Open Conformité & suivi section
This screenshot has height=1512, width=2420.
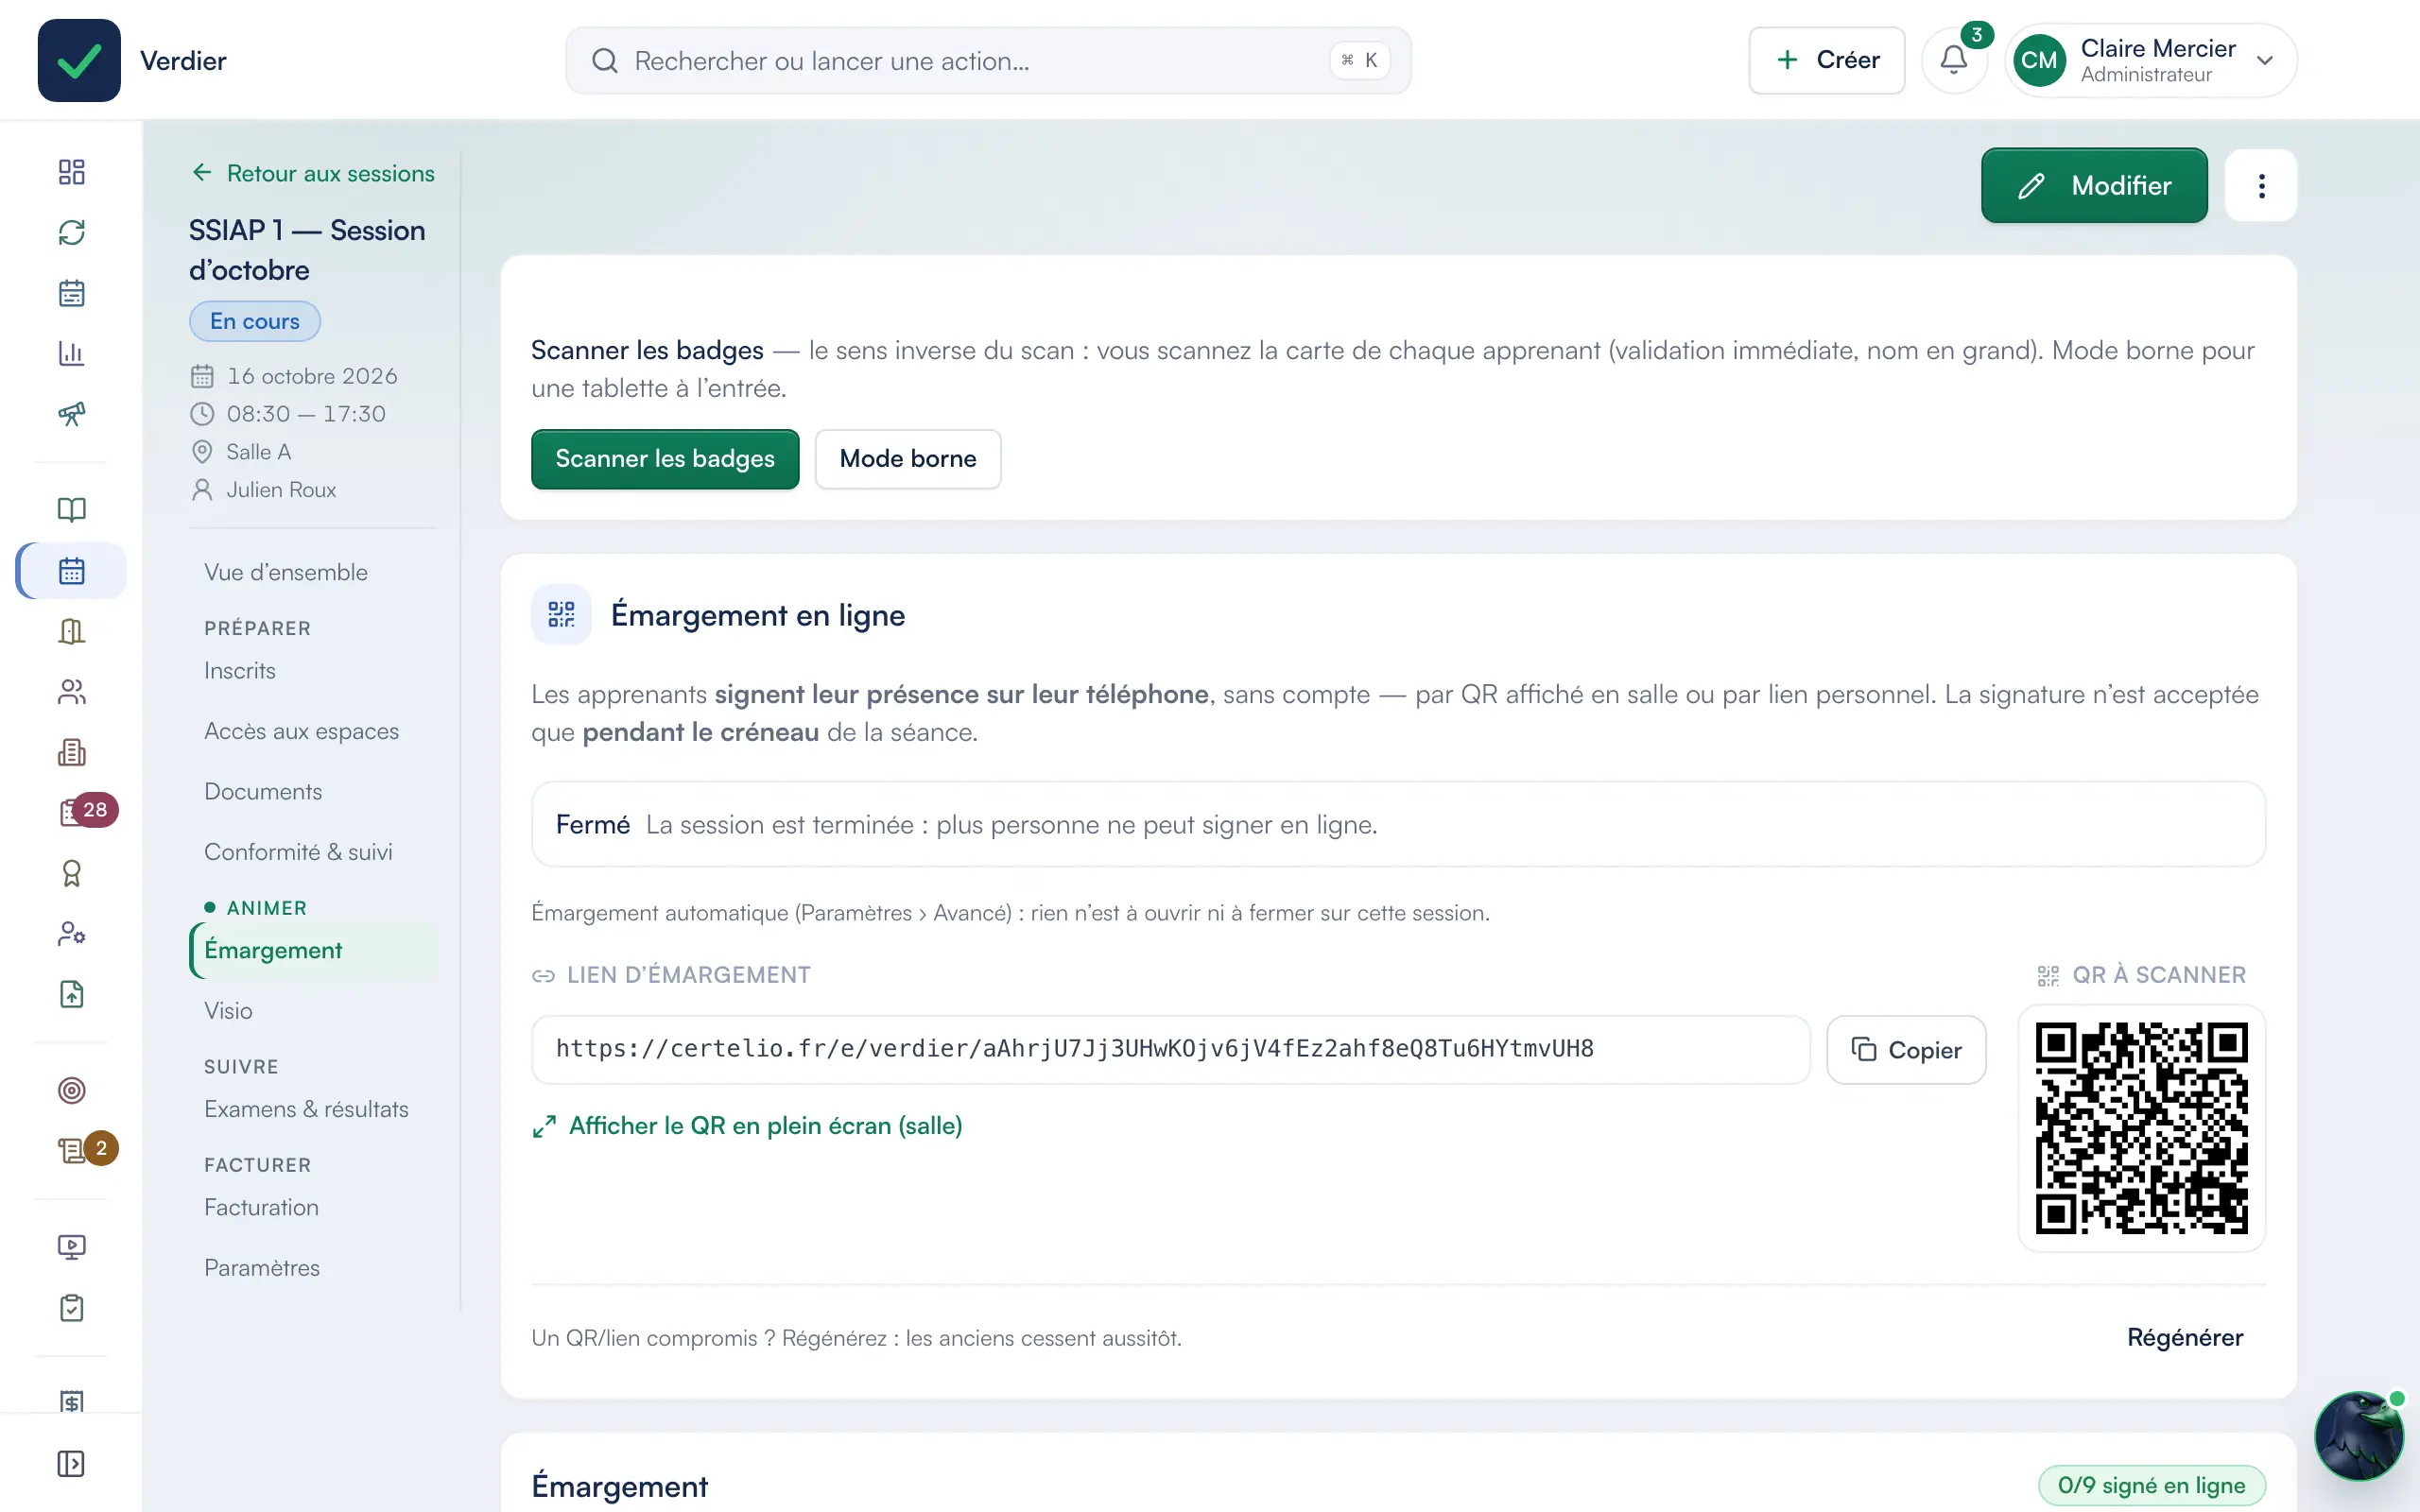point(298,852)
